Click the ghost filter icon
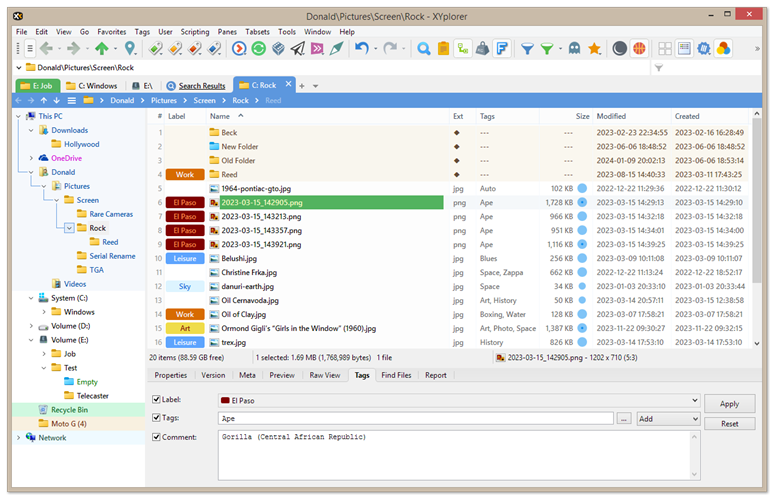 [574, 48]
